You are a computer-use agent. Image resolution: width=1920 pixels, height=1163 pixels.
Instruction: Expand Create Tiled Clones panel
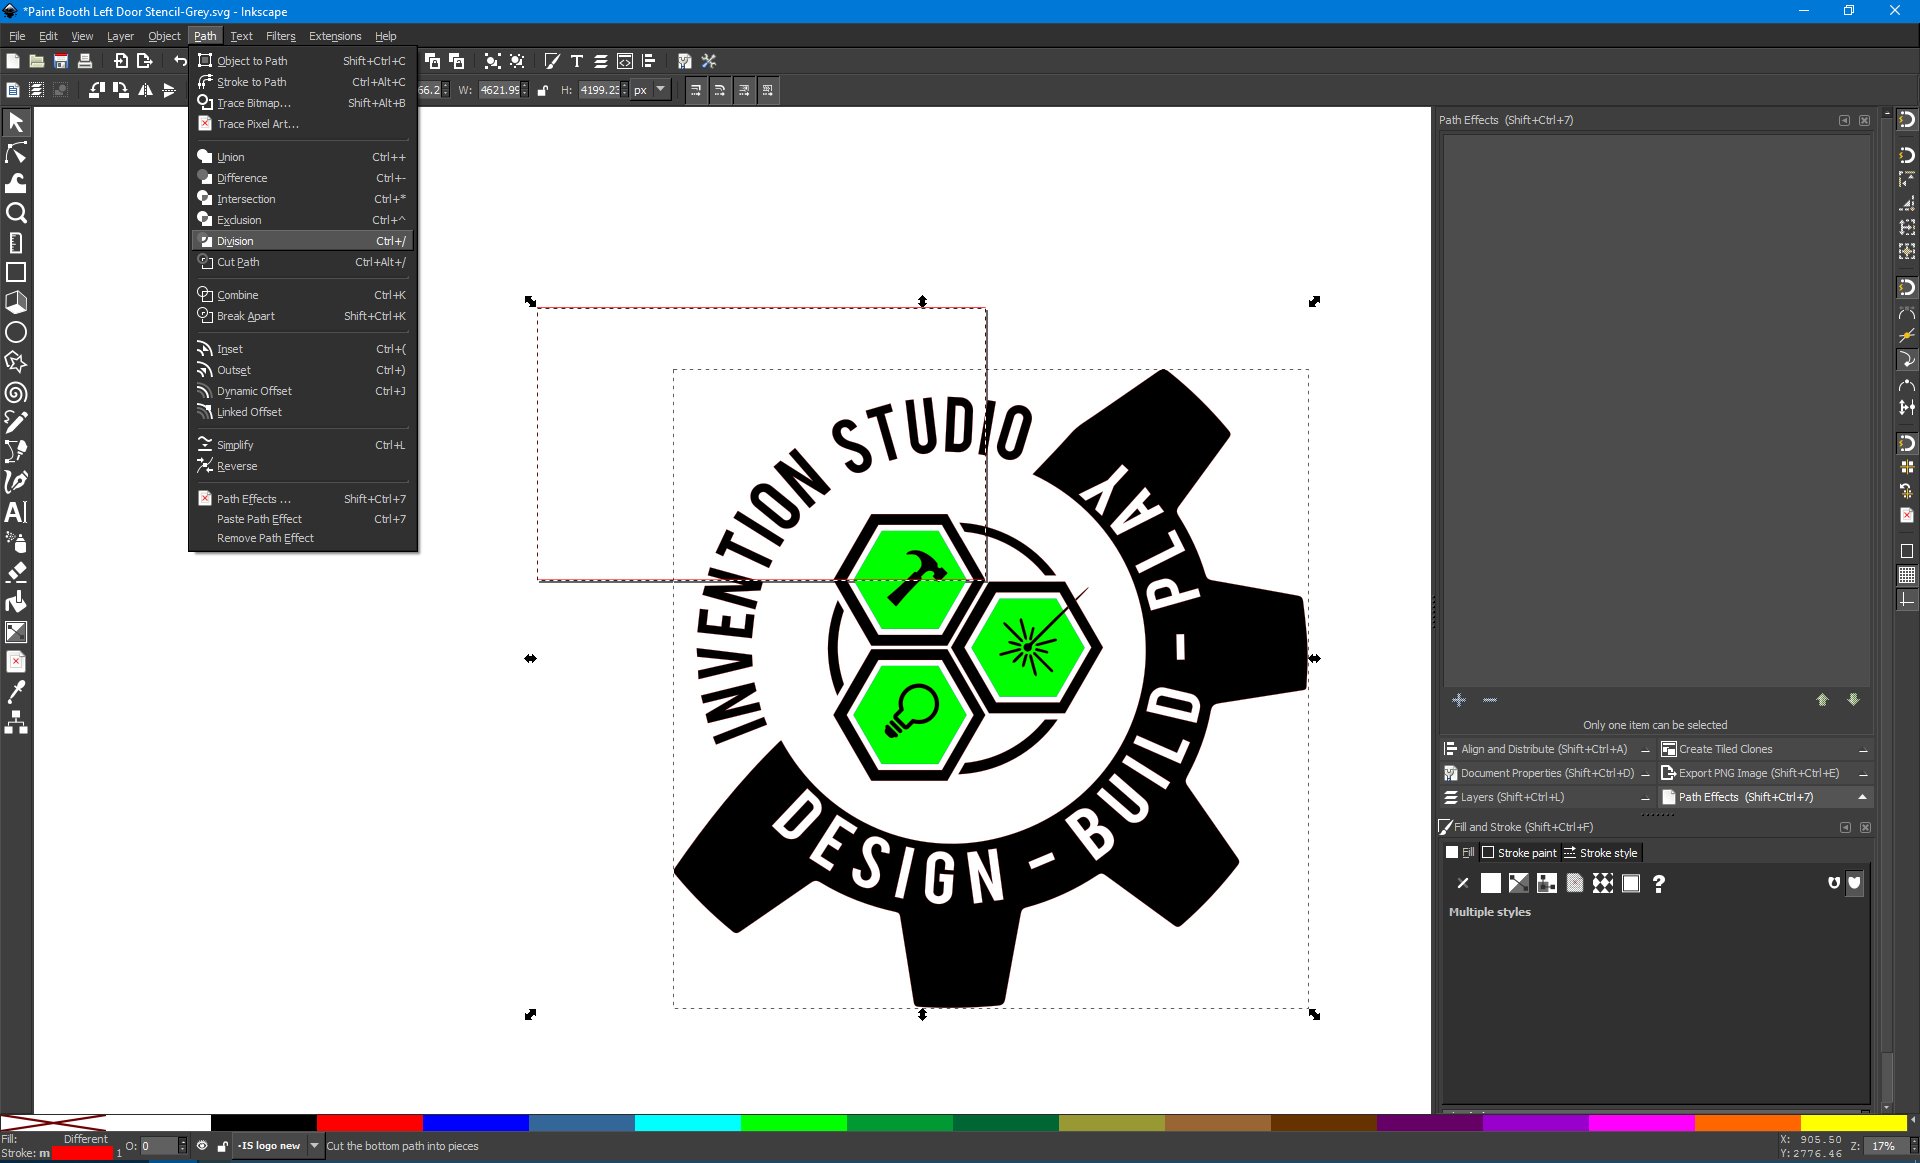coord(1765,749)
